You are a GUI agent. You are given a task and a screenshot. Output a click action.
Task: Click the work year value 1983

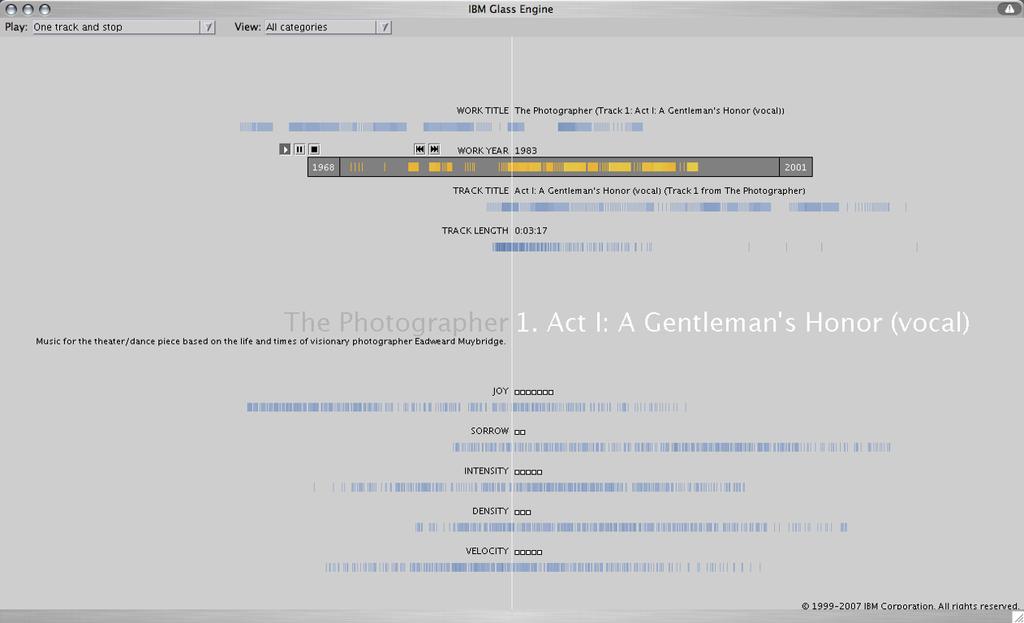(x=526, y=151)
